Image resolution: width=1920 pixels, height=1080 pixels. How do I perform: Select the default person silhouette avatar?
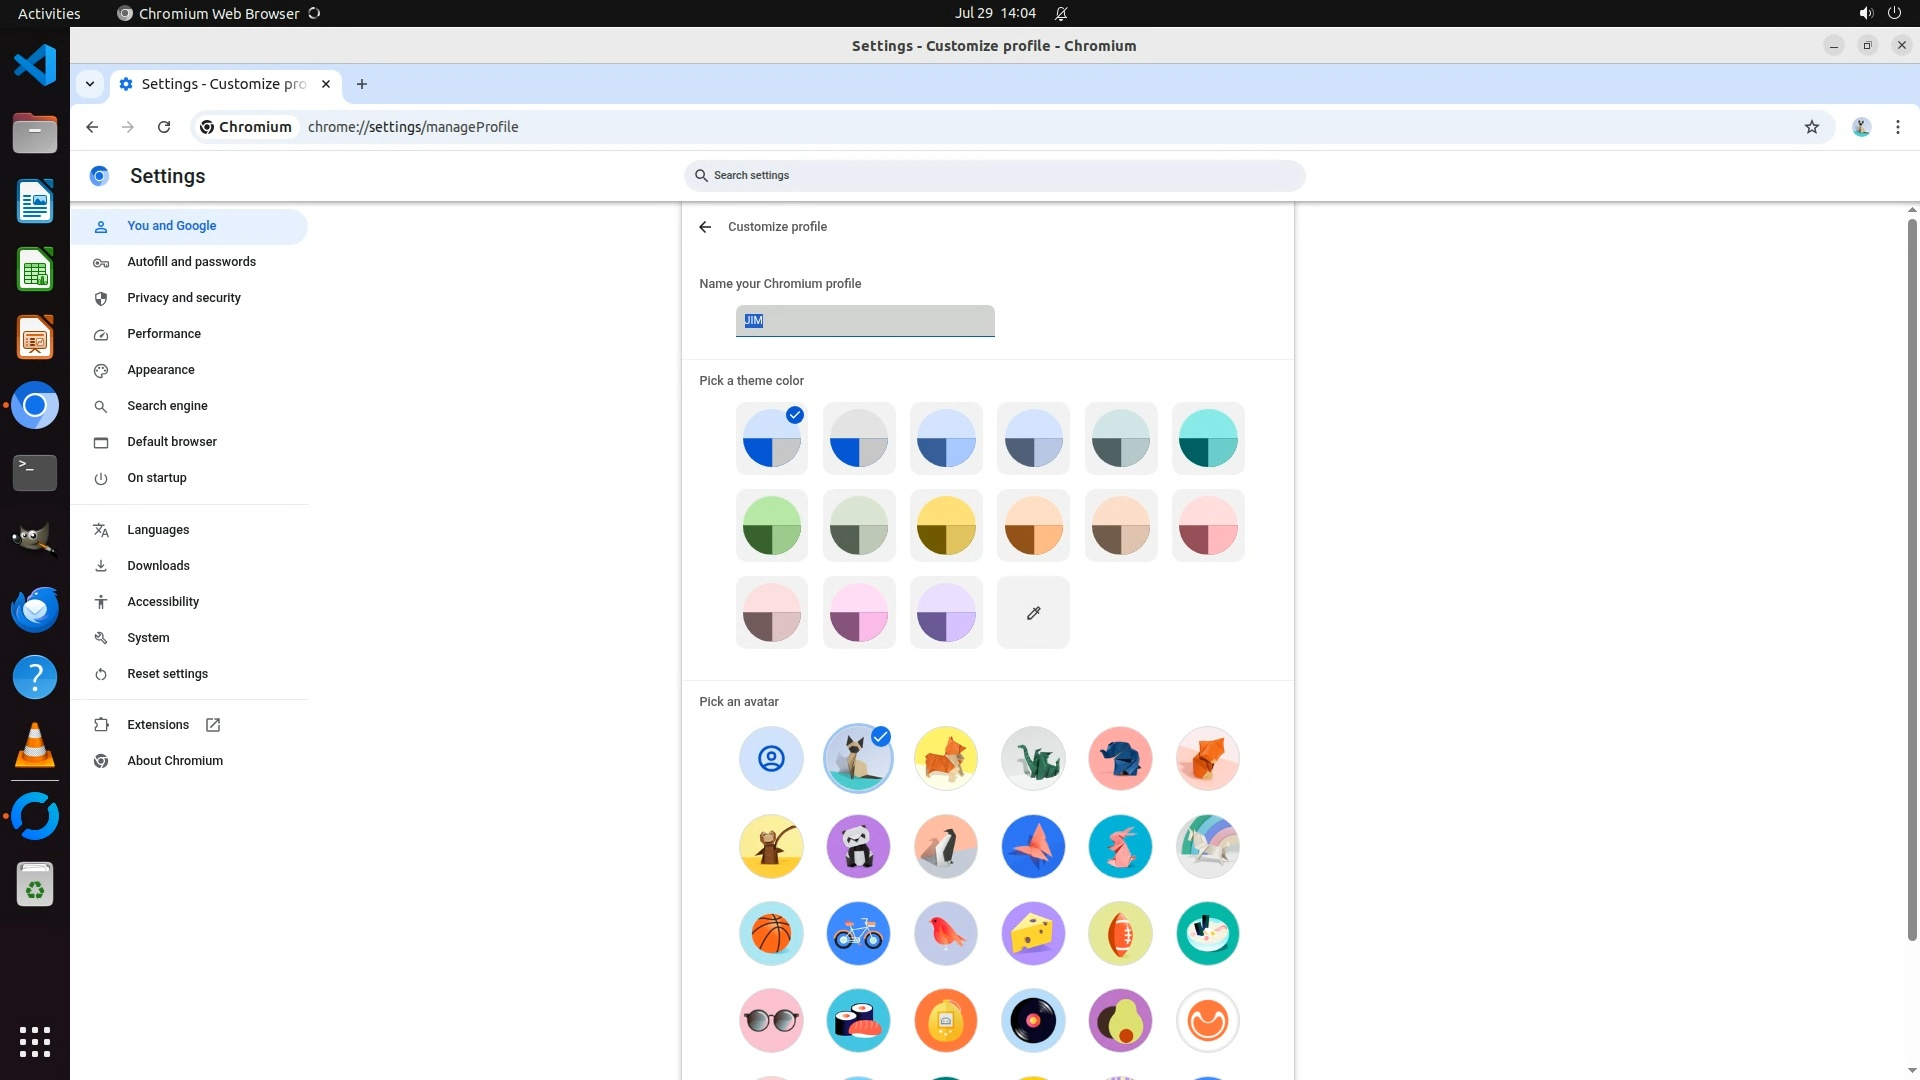pyautogui.click(x=771, y=759)
